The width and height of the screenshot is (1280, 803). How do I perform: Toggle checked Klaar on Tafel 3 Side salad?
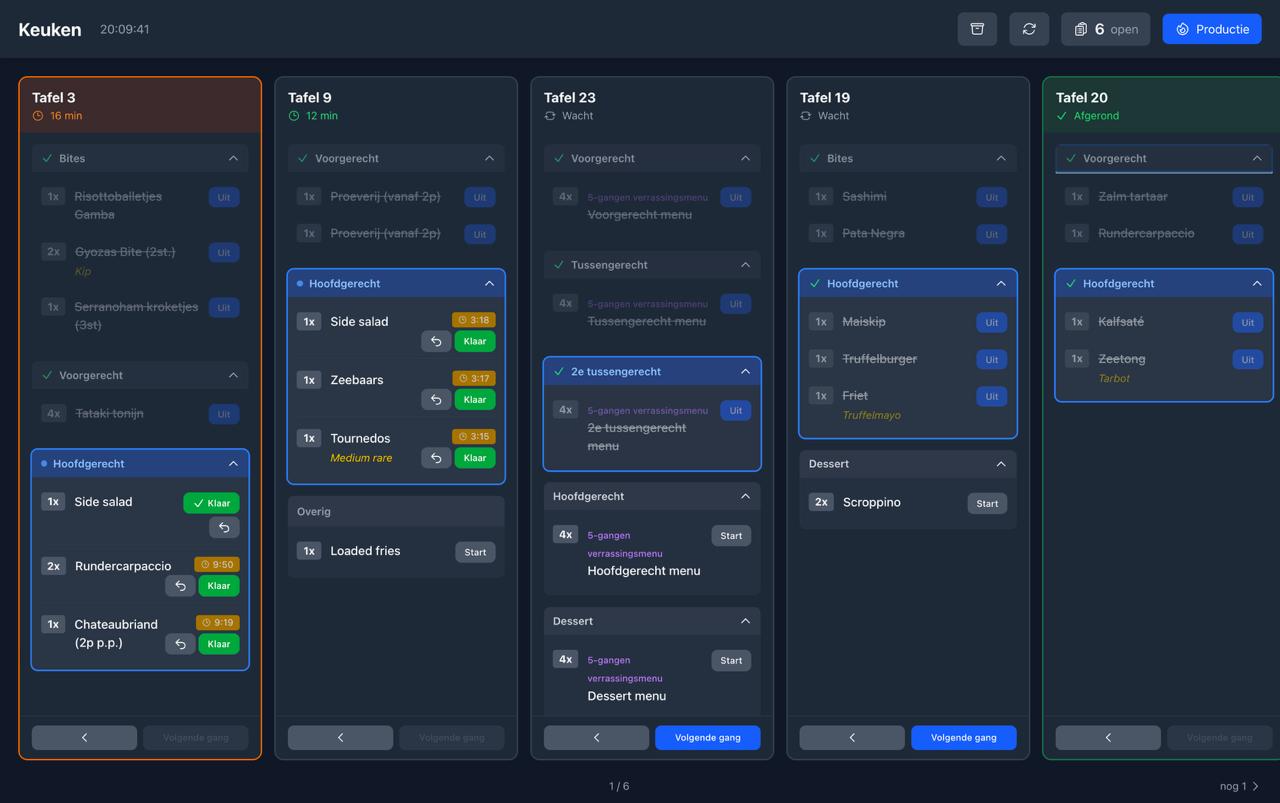211,503
